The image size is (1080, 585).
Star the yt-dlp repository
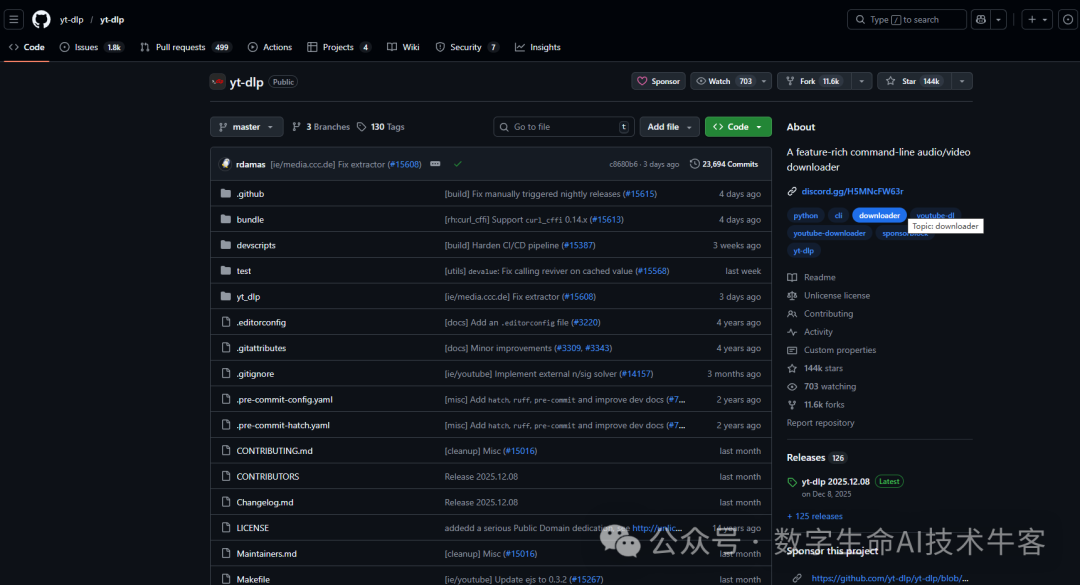coord(914,81)
